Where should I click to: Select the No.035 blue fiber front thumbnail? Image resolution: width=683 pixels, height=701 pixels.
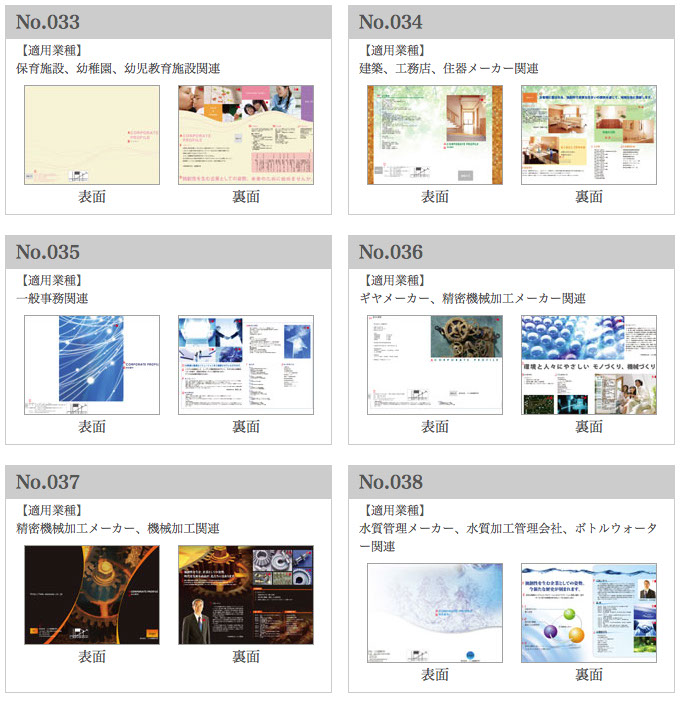[92, 365]
